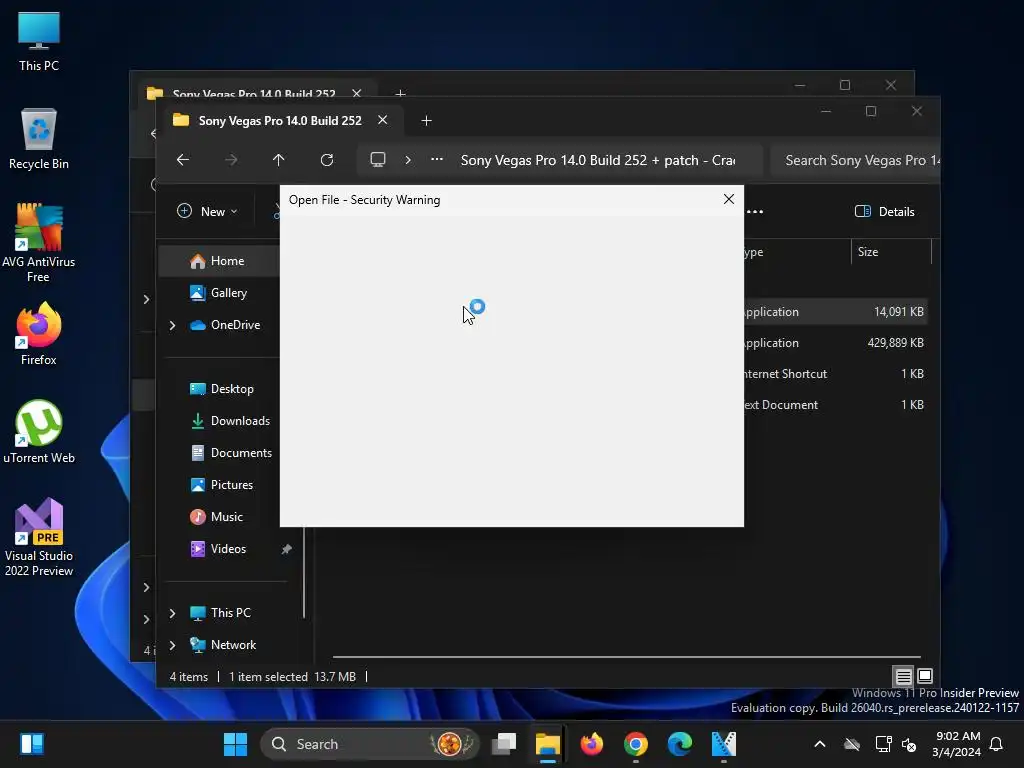This screenshot has width=1024, height=768.
Task: Show hidden system tray icons
Action: click(820, 744)
